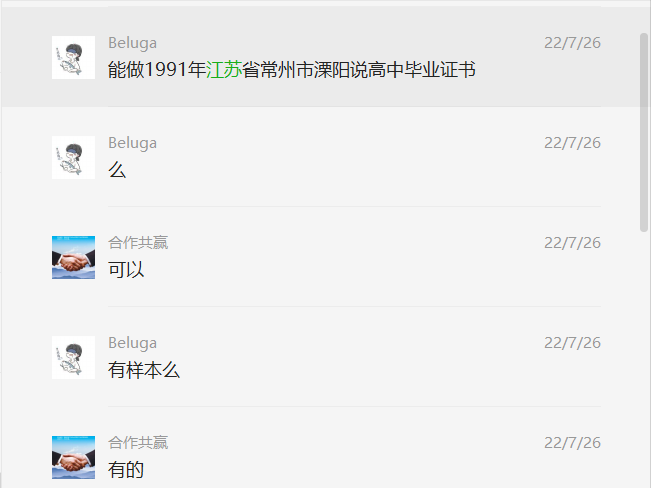This screenshot has width=651, height=488.
Task: Select the message result '么' from Beluga
Action: (x=320, y=157)
